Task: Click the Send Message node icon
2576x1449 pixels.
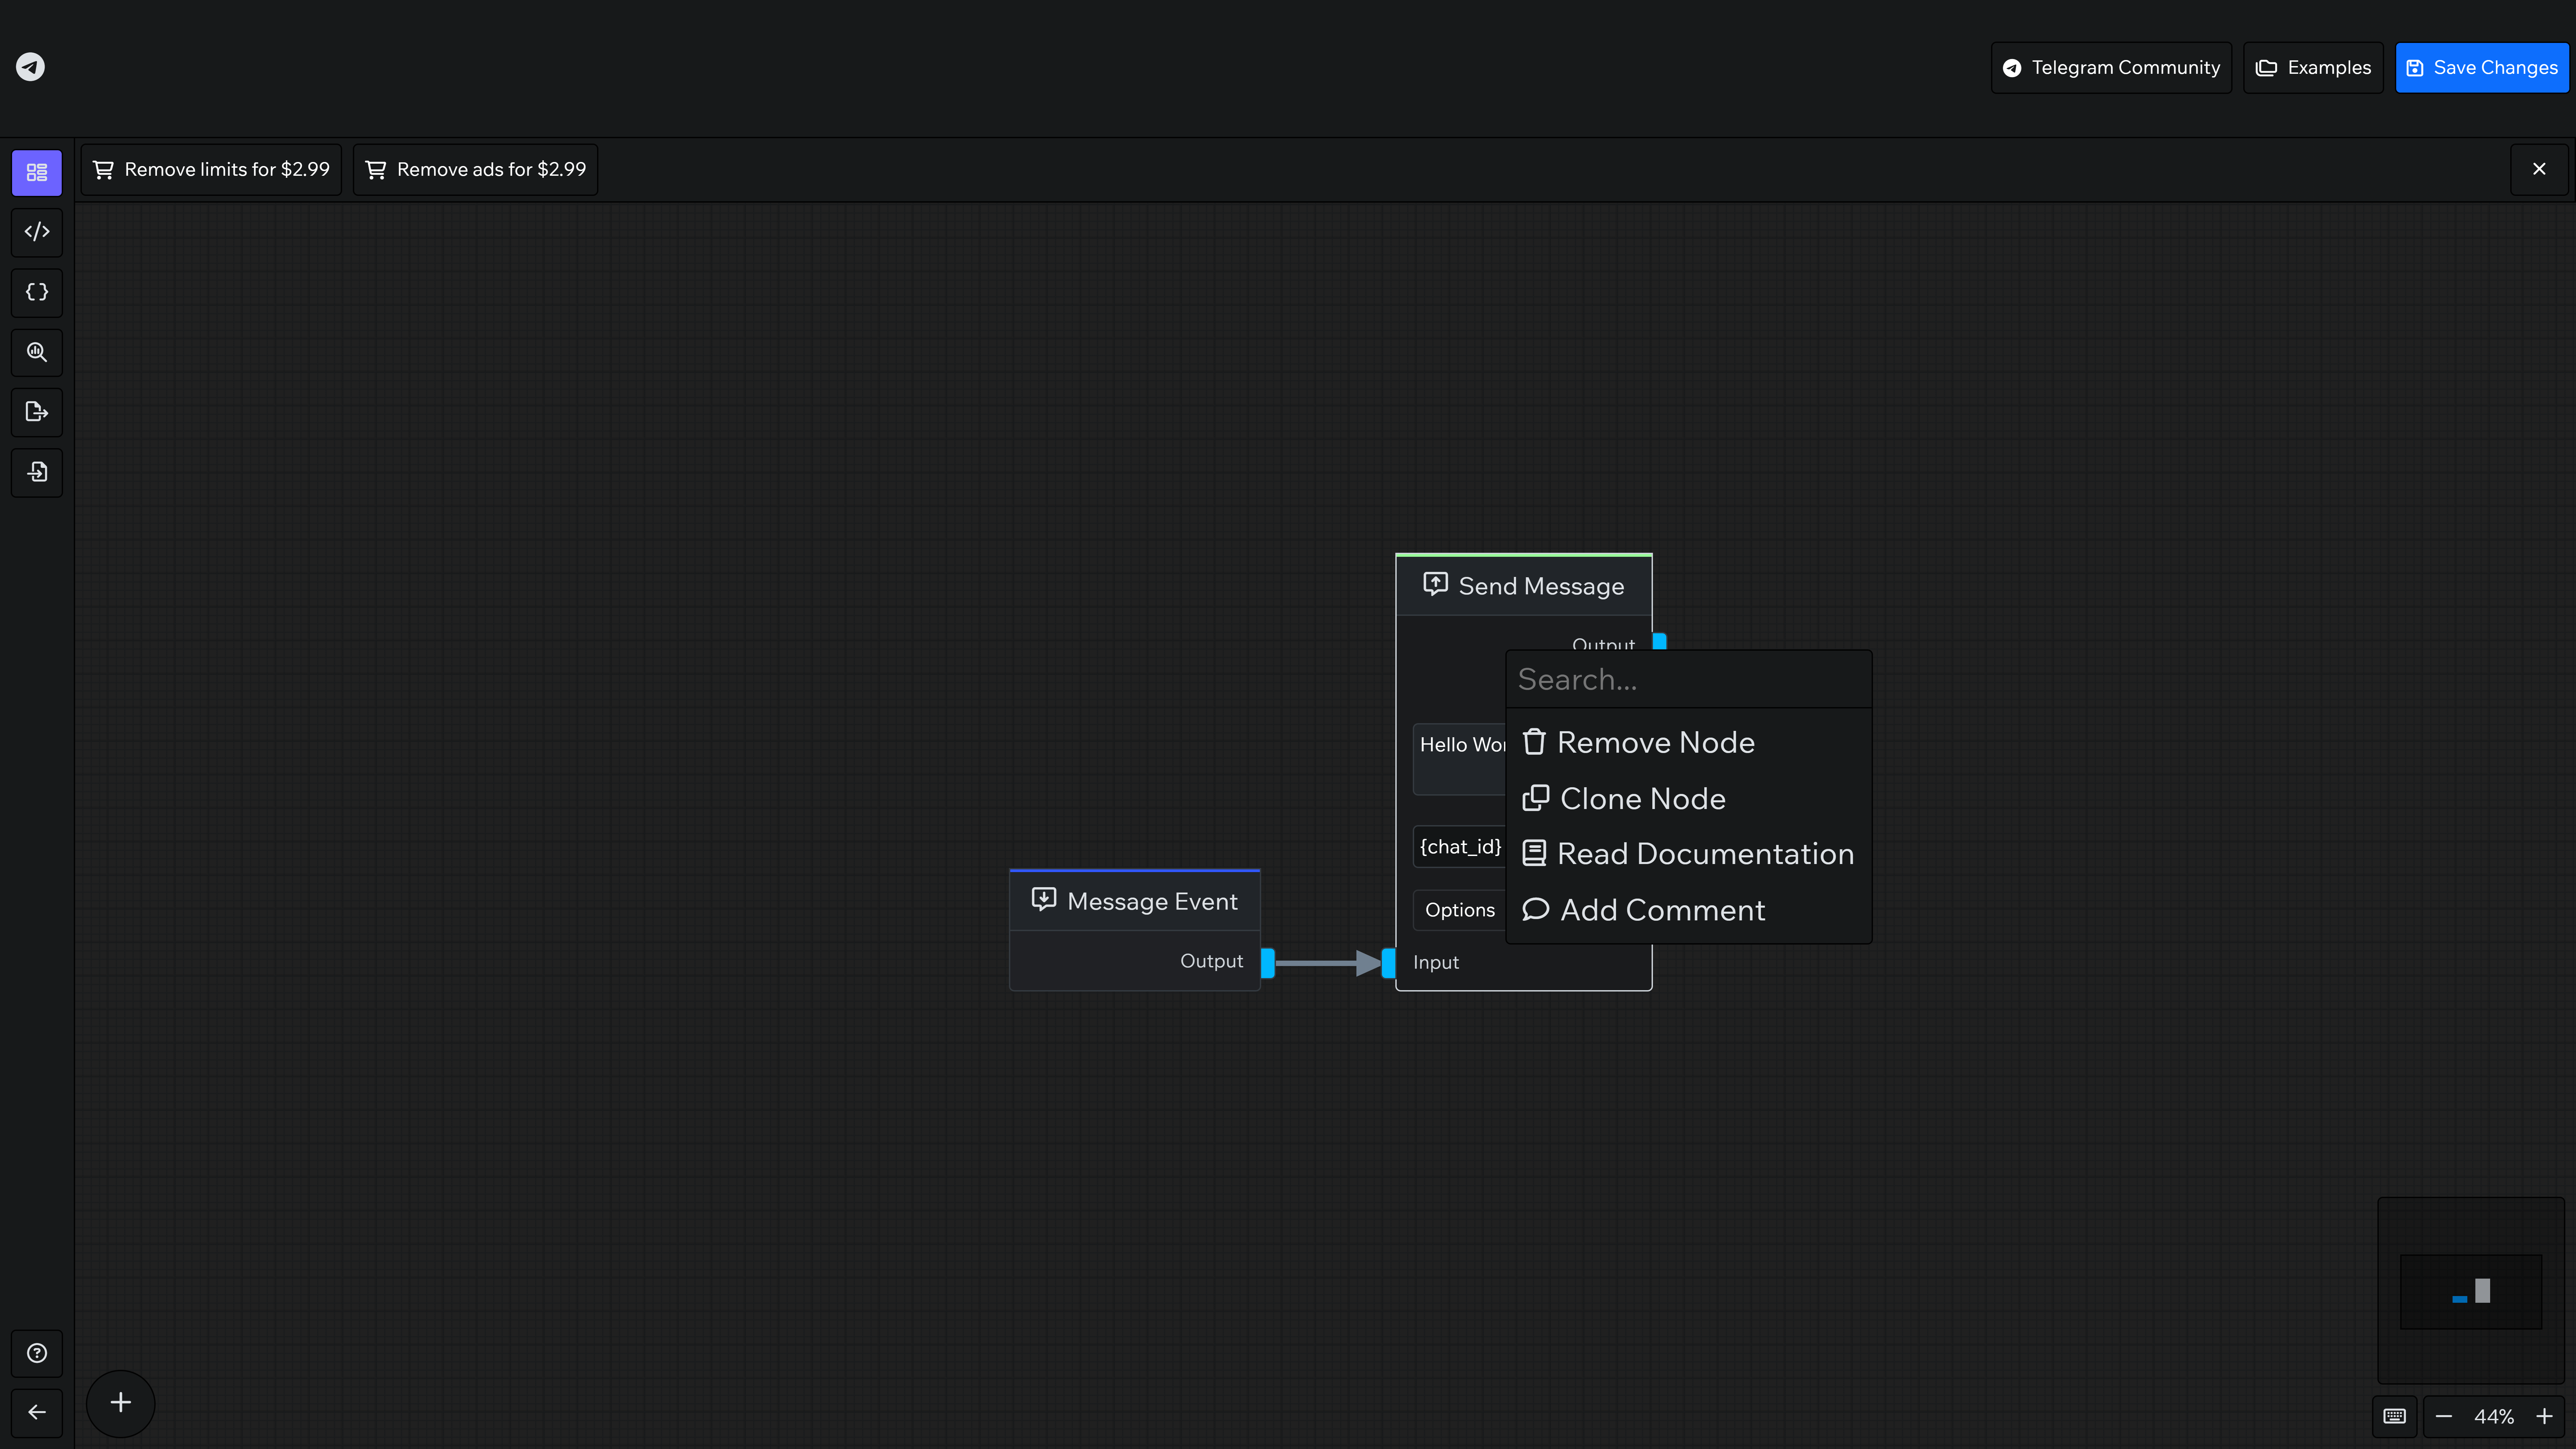Action: coord(1435,584)
